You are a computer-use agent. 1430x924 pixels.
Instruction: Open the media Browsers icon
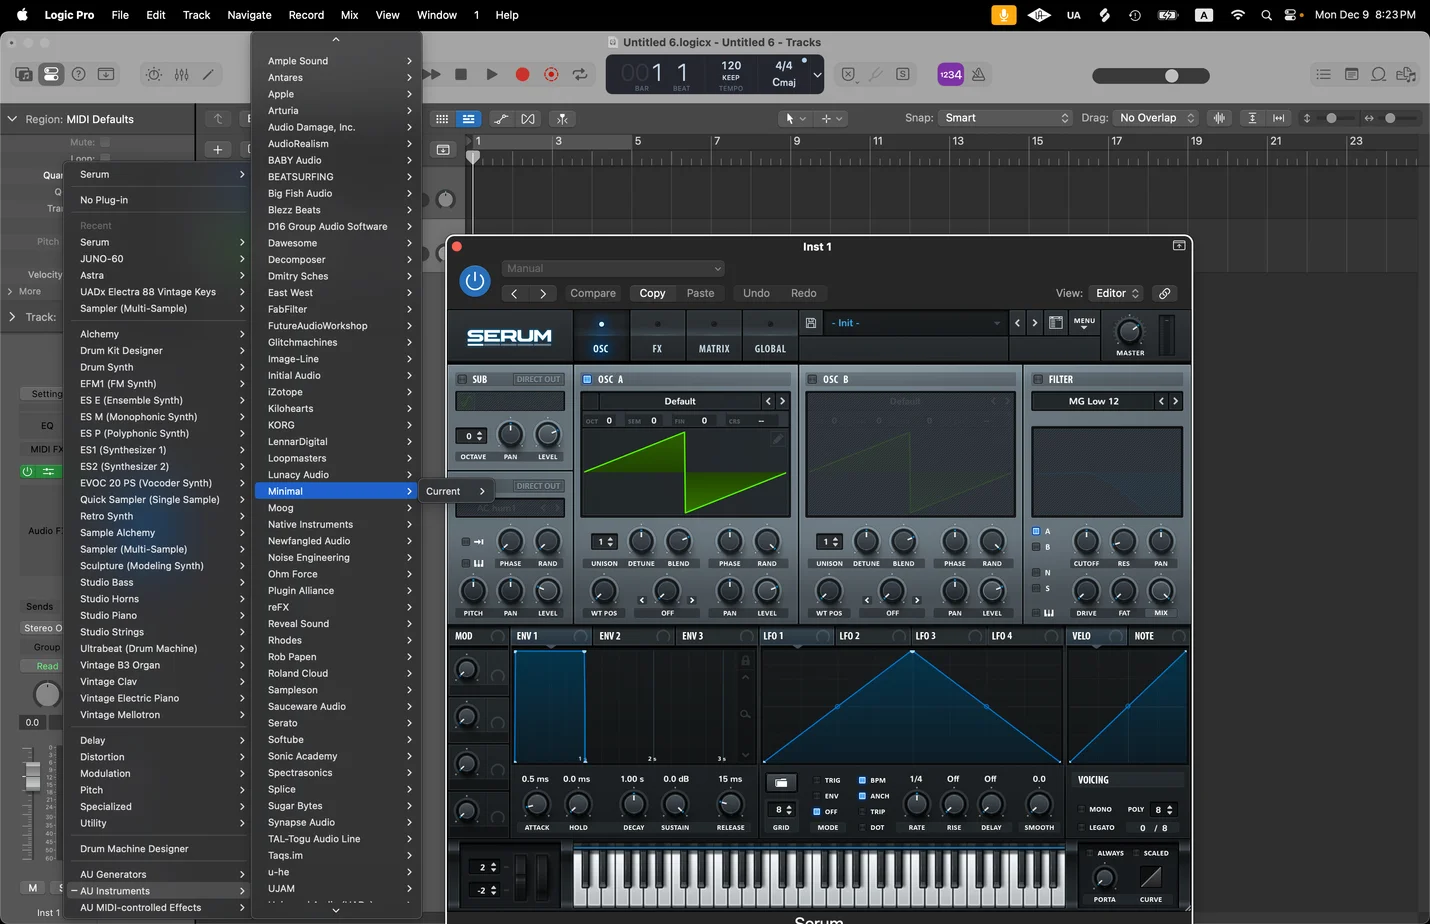coord(1406,74)
